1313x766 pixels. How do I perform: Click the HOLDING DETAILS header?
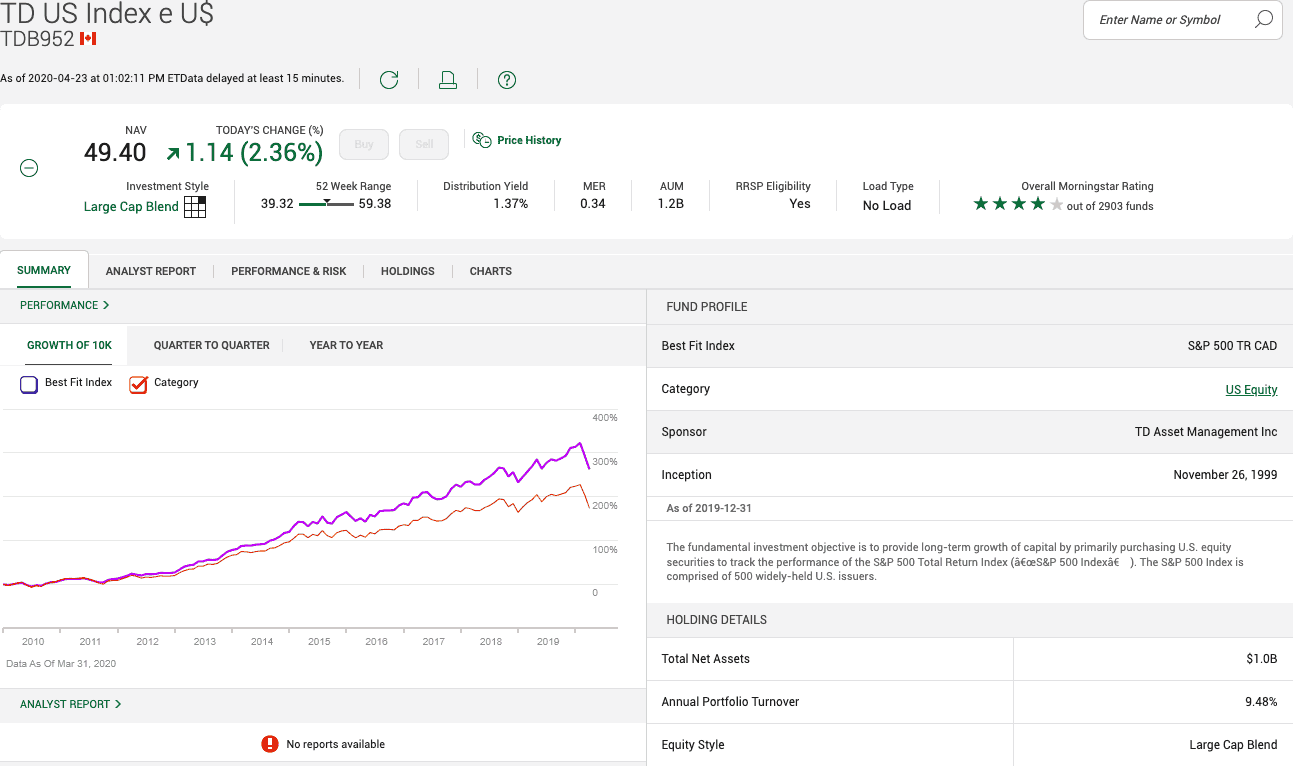pyautogui.click(x=716, y=620)
